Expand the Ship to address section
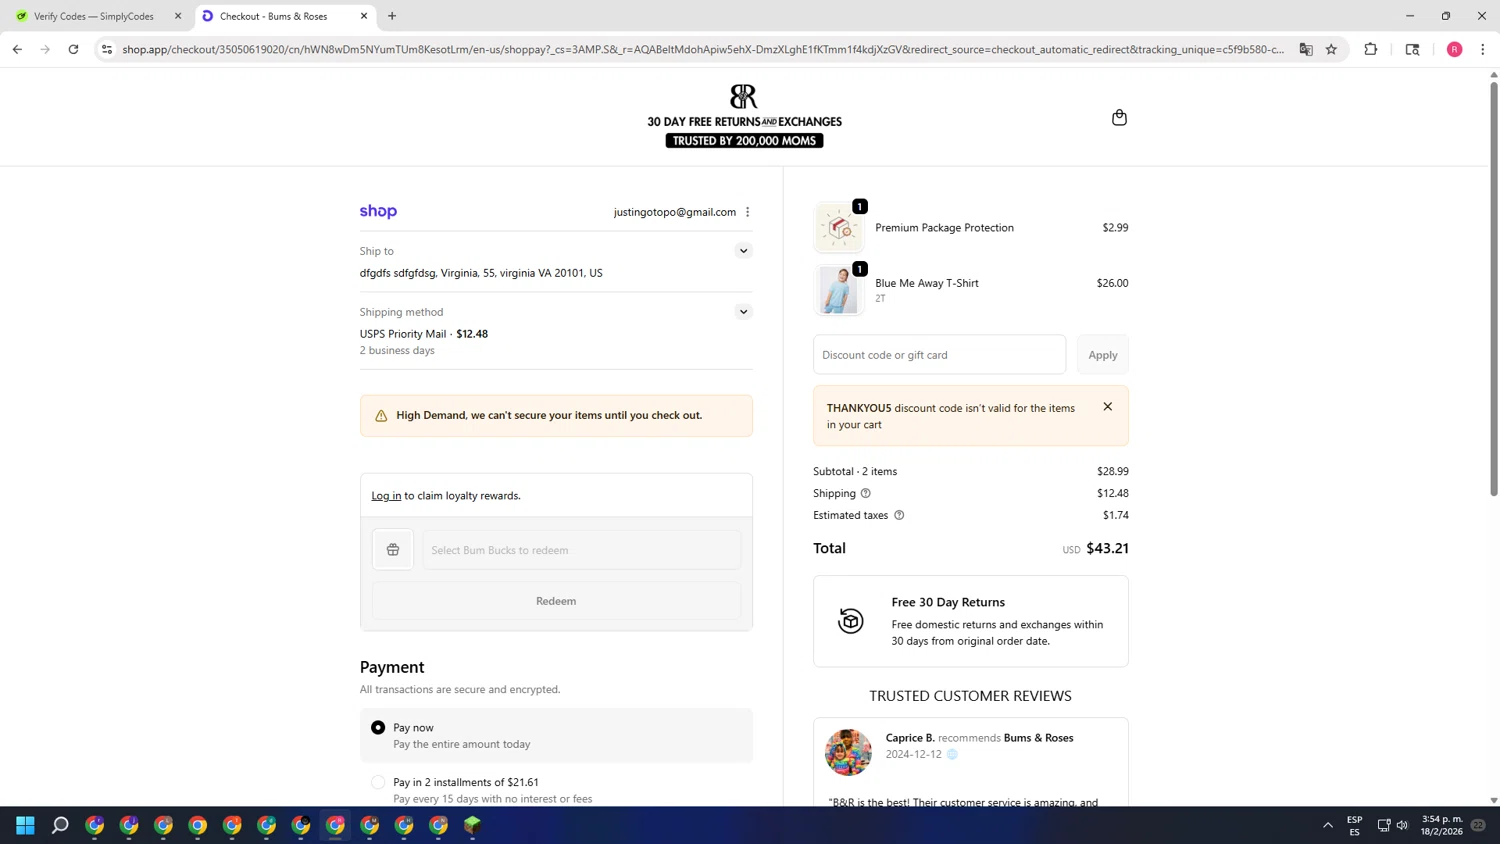 click(x=743, y=251)
